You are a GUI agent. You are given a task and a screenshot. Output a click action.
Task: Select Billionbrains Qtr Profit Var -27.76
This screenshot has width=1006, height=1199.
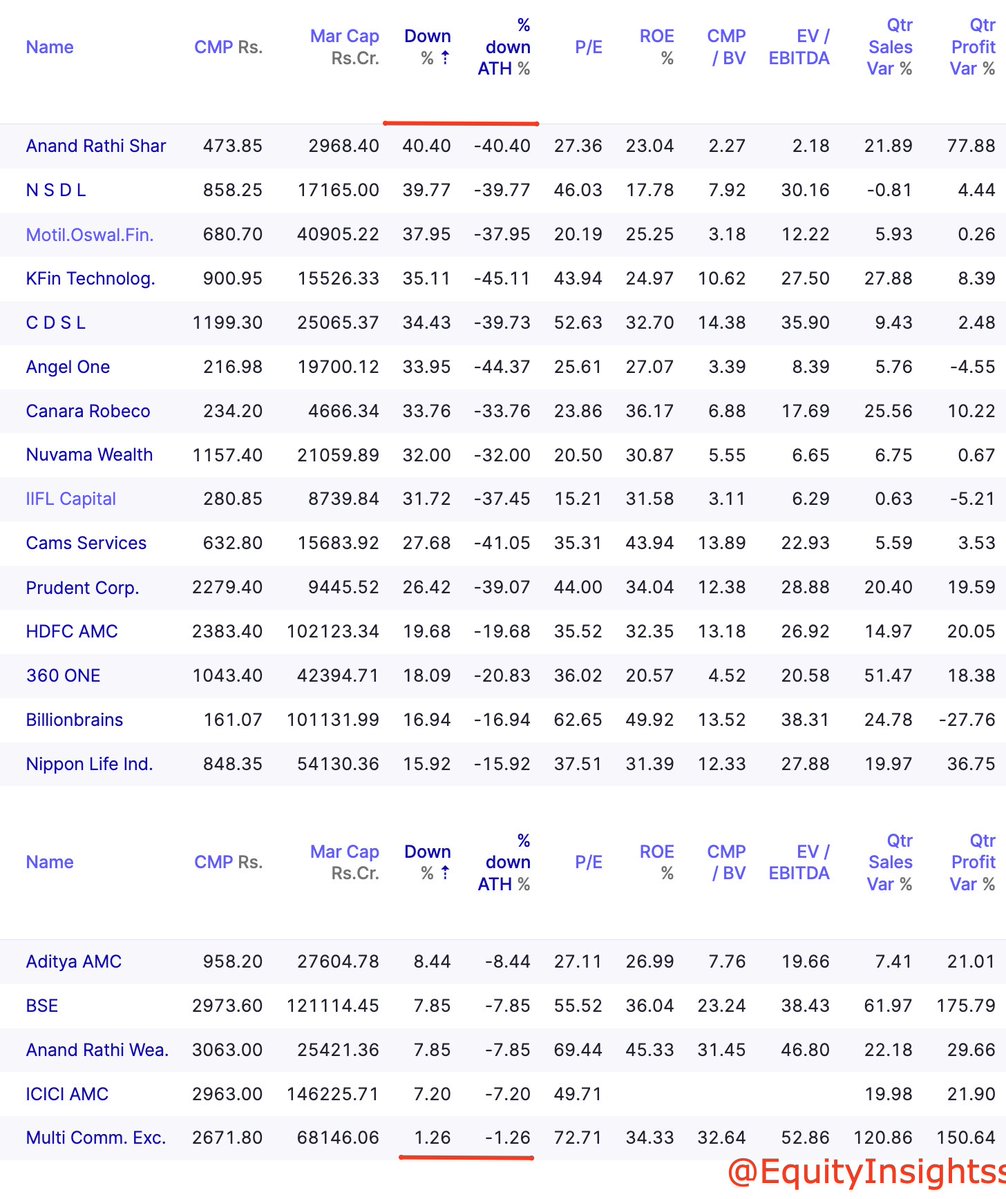click(967, 720)
